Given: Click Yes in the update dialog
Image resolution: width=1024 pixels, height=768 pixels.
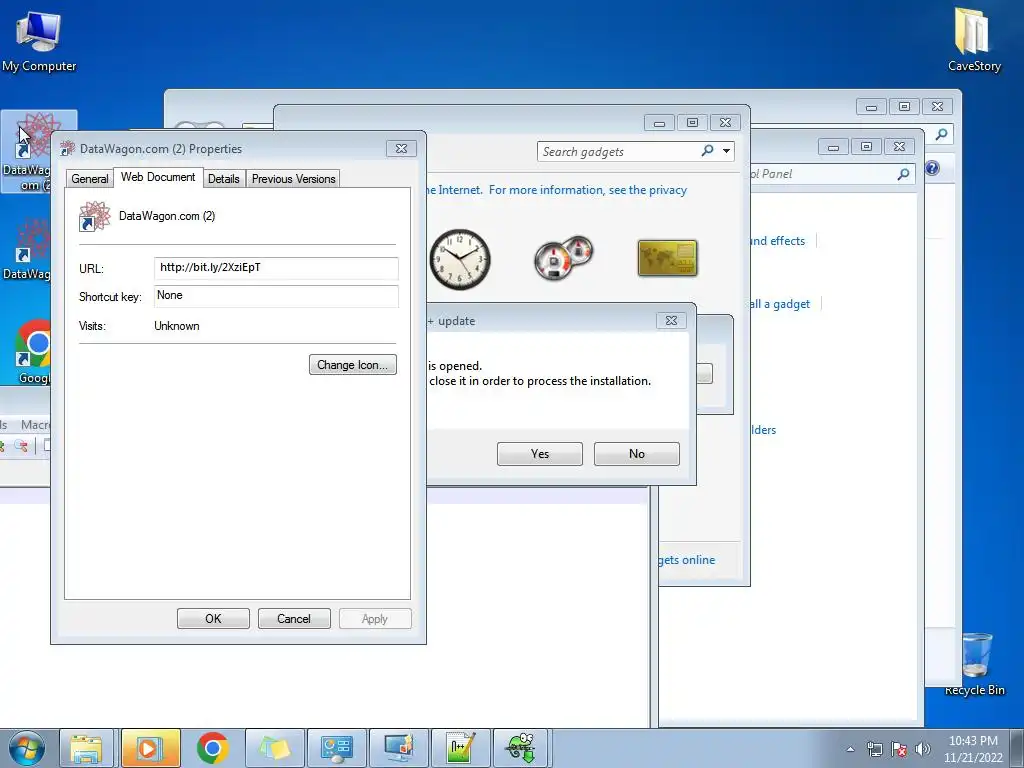Looking at the screenshot, I should point(539,454).
